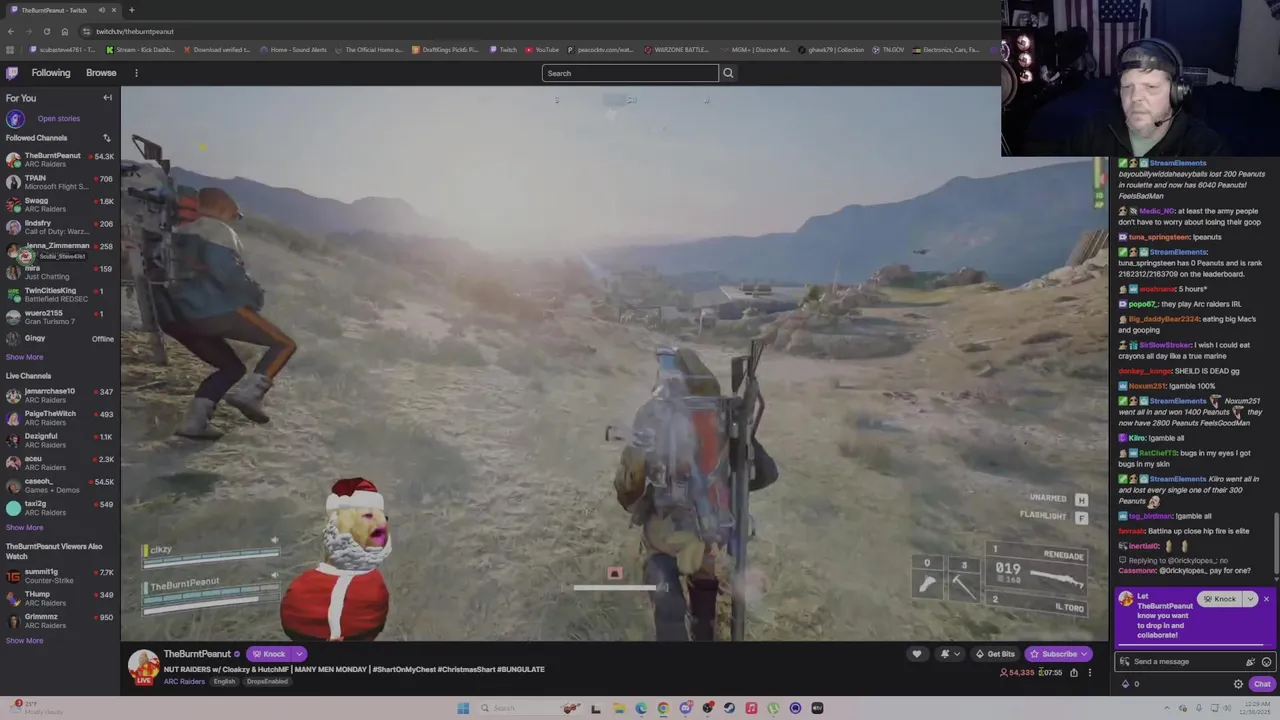Collapse the For You sidebar
Viewport: 1280px width, 720px height.
107,98
